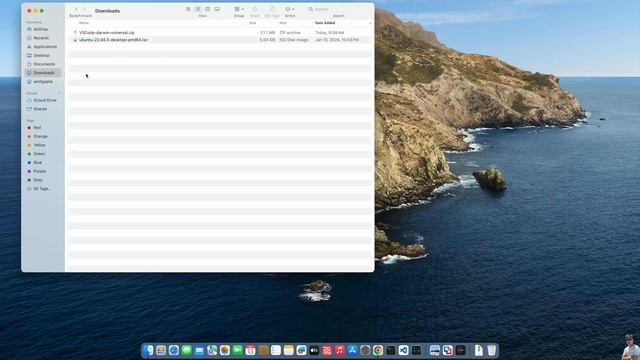Sort files by Kind column
The width and height of the screenshot is (640, 360).
point(283,23)
